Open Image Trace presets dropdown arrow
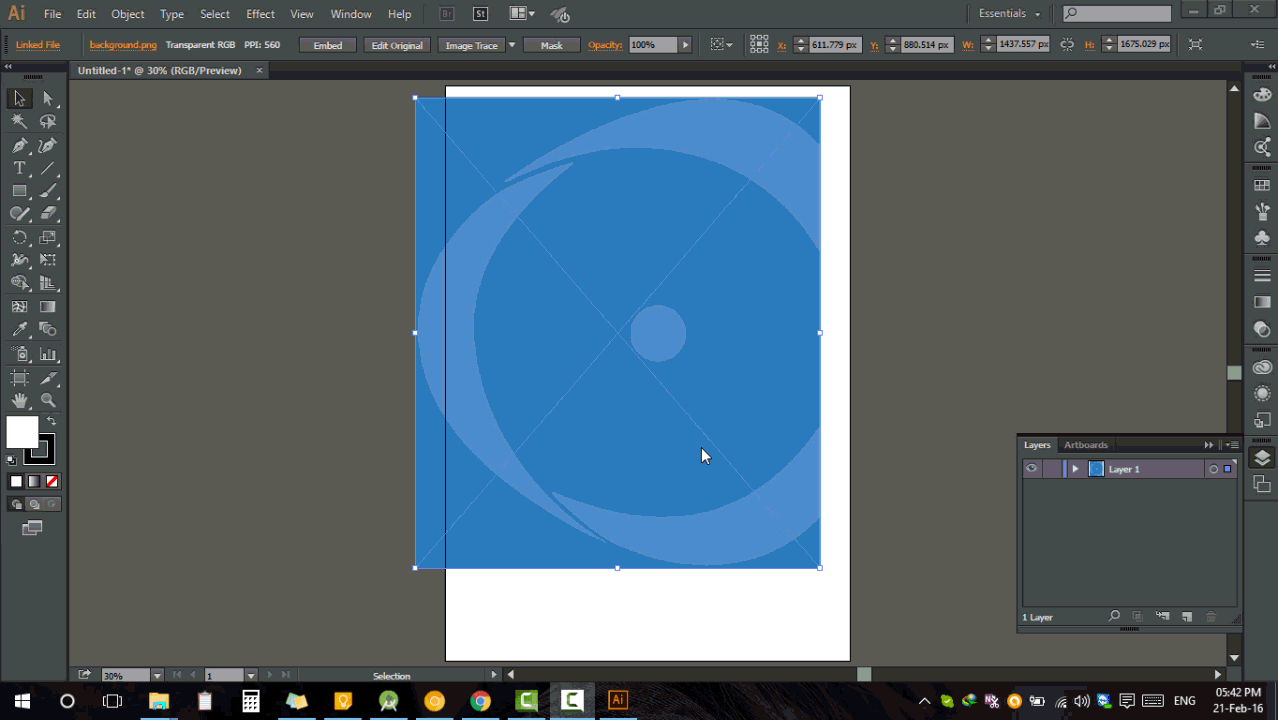This screenshot has width=1278, height=720. click(512, 45)
